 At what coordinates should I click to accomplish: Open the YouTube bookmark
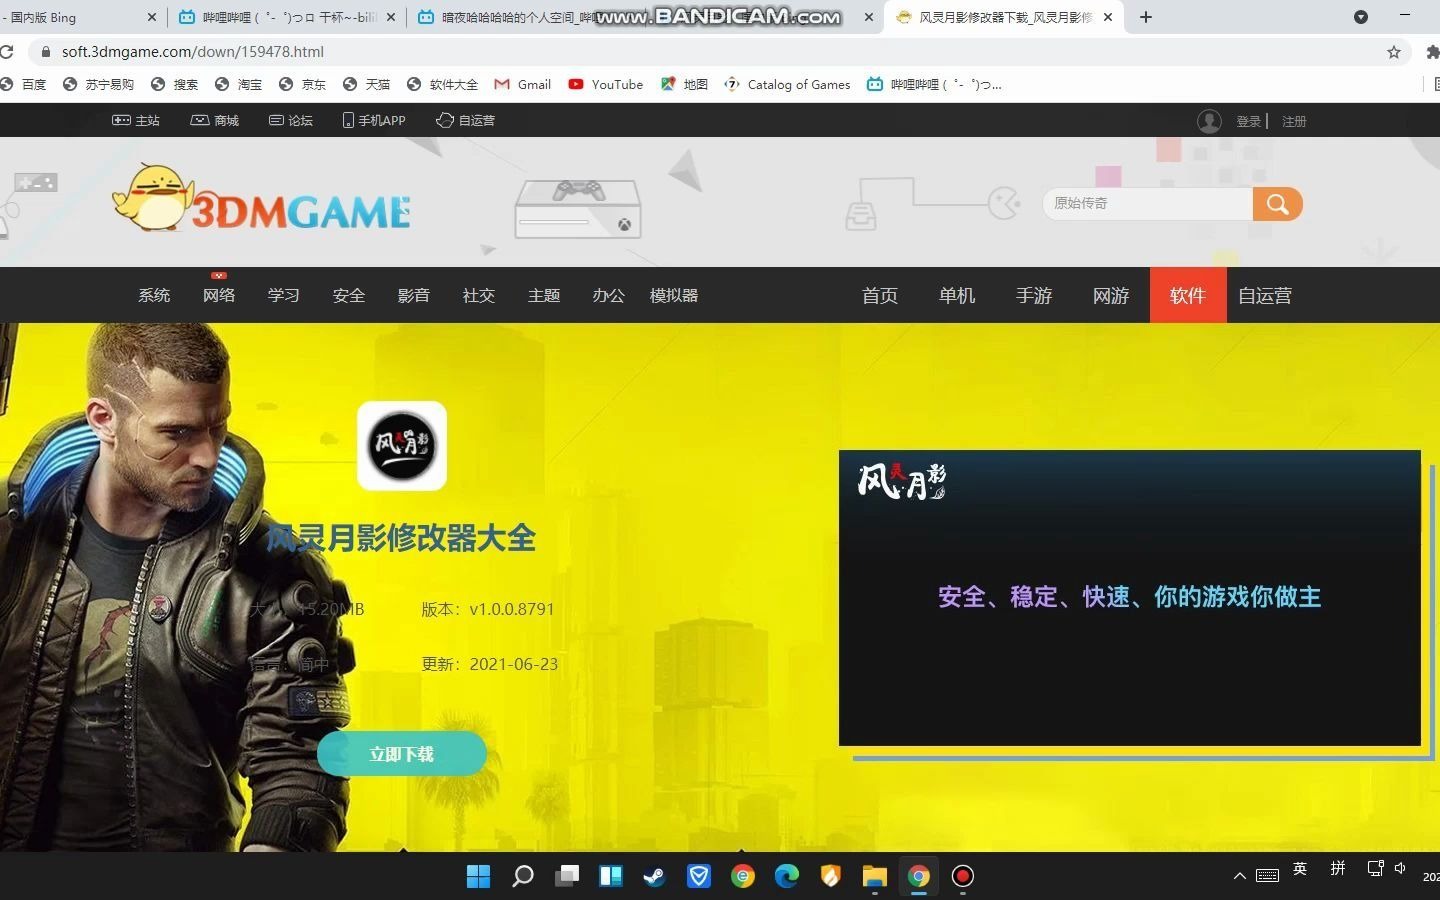pyautogui.click(x=606, y=85)
